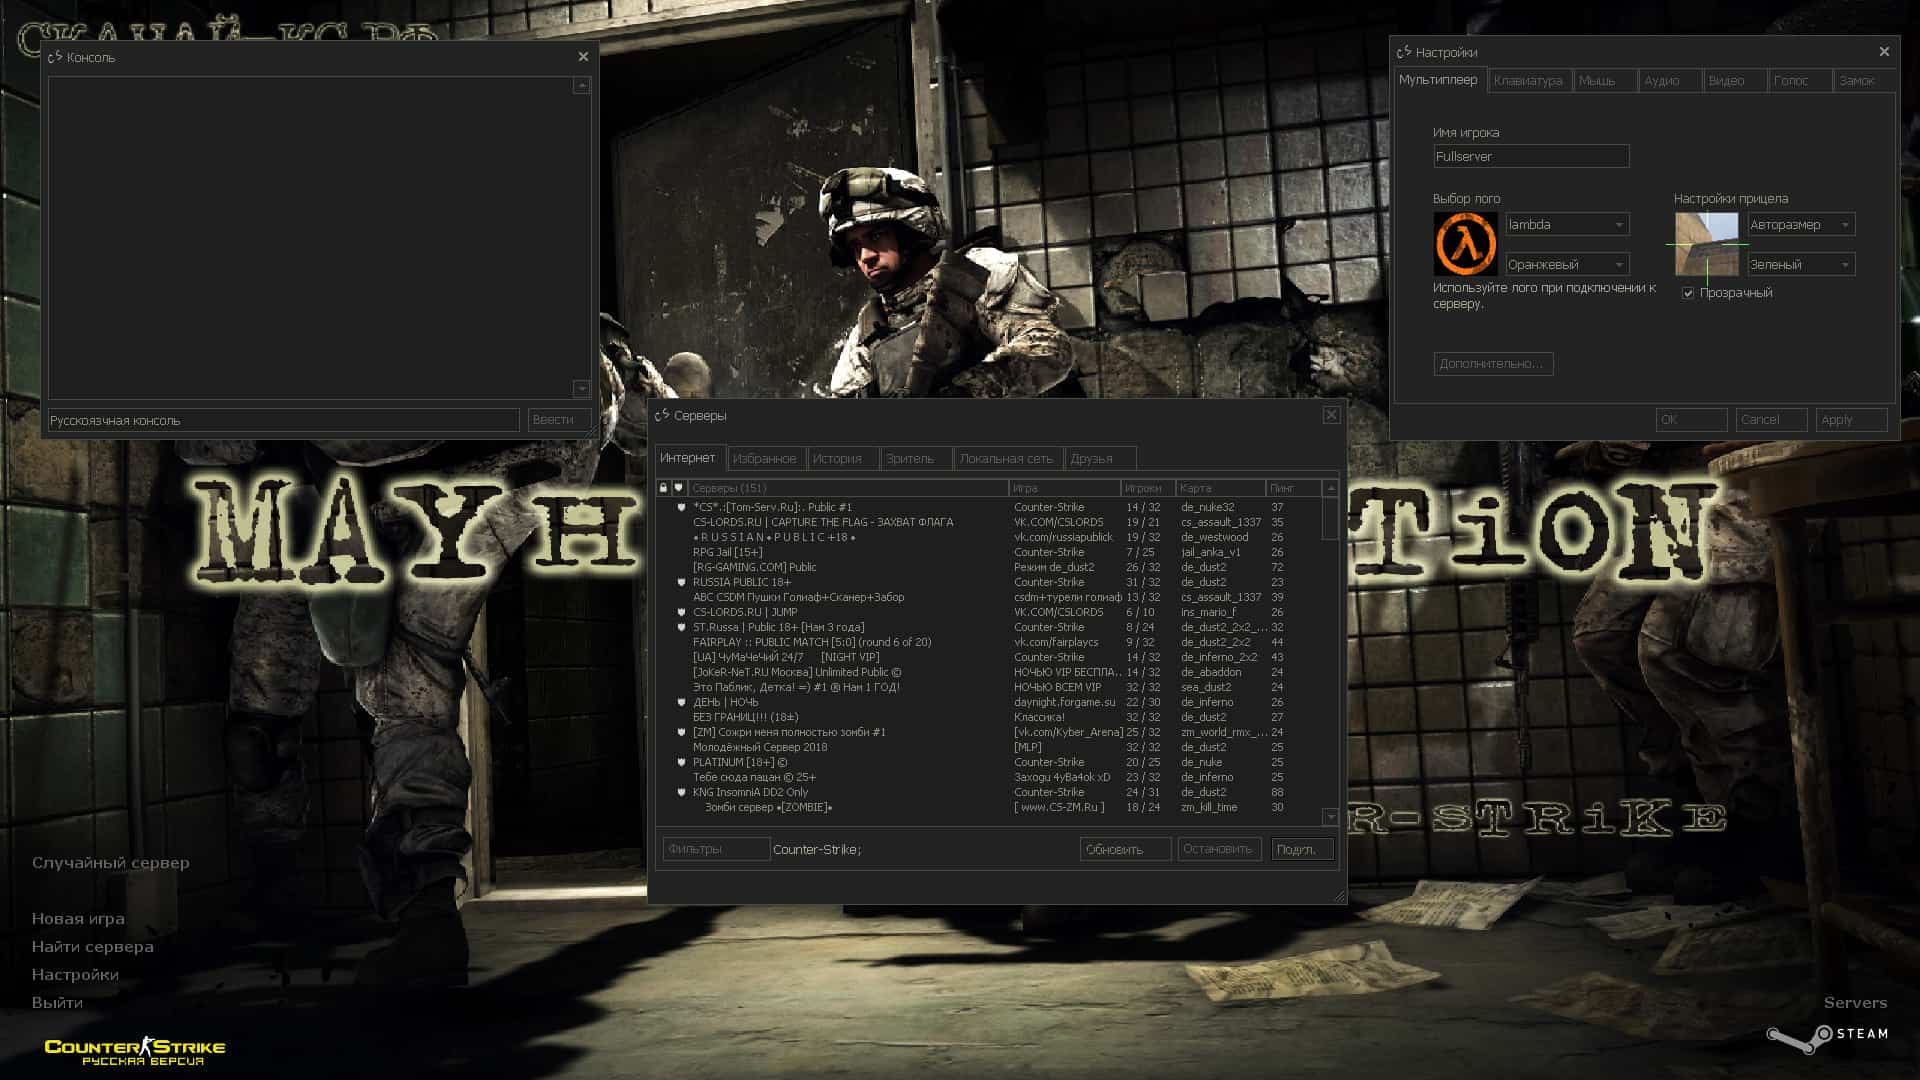Open the Клавиатура settings tab
Screen dimensions: 1920x1080
click(x=1529, y=81)
